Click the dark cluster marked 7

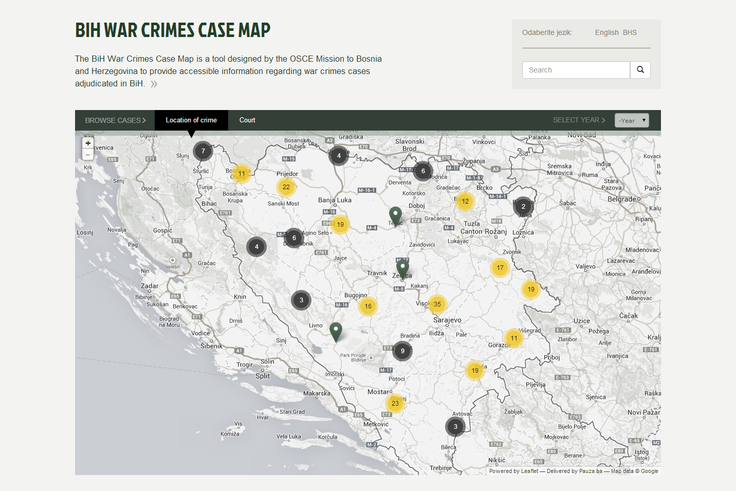203,151
